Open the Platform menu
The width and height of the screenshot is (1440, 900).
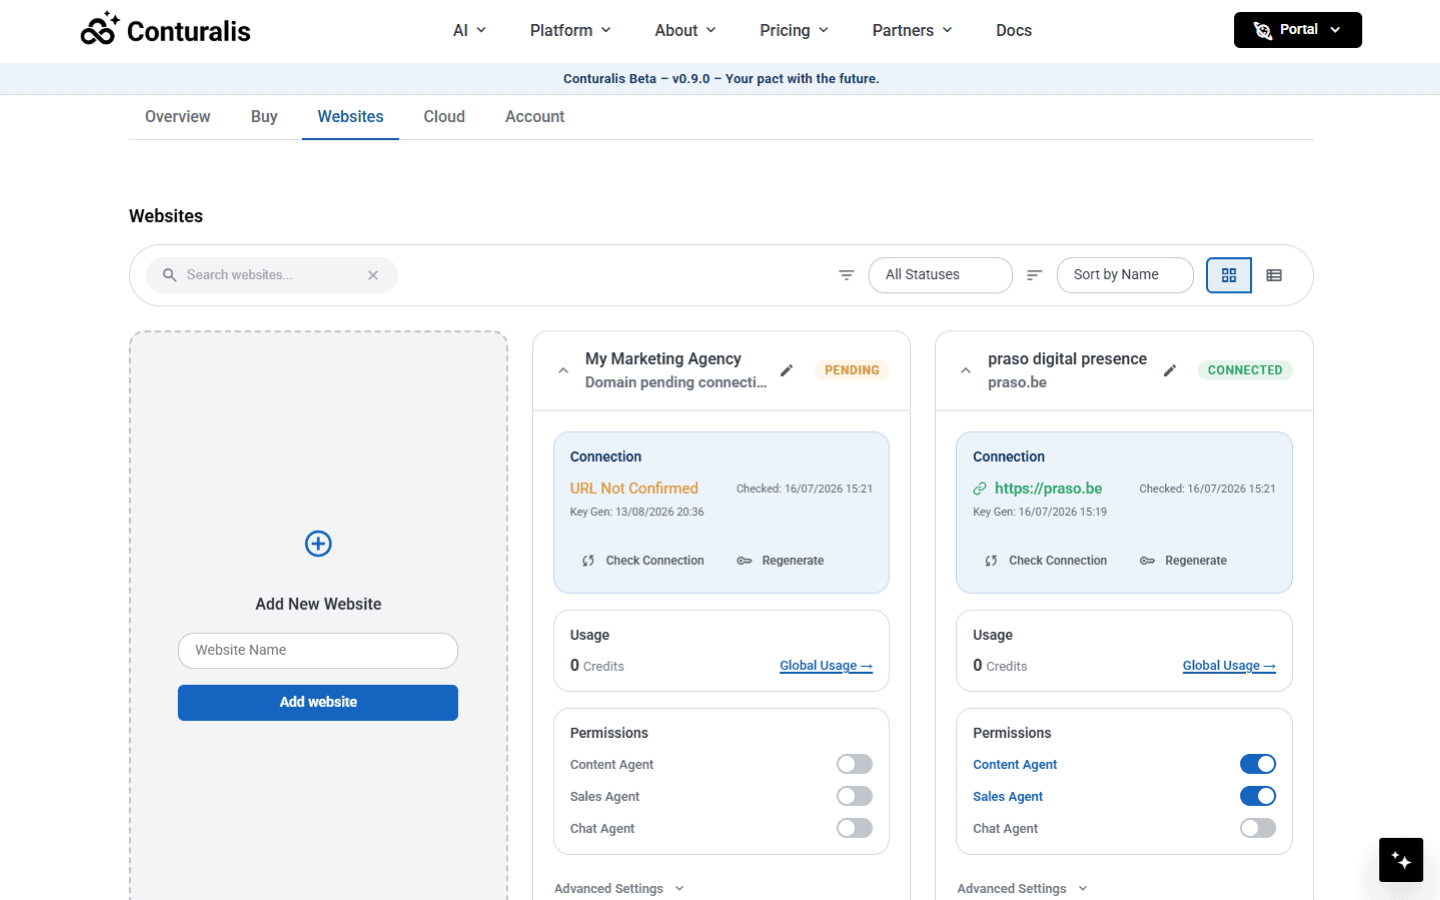[570, 30]
